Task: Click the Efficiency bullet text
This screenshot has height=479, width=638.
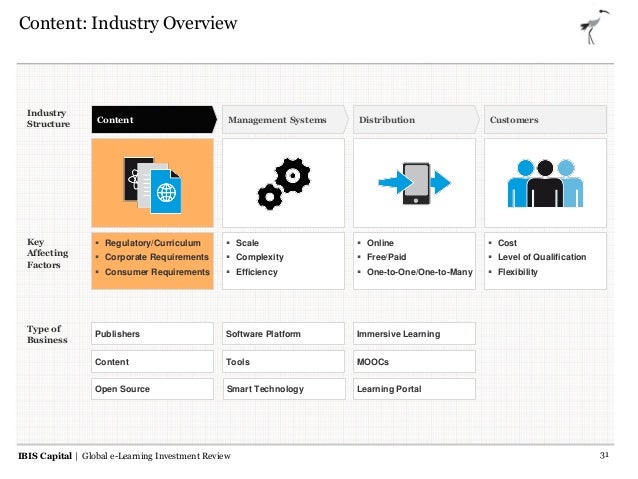Action: [x=257, y=272]
